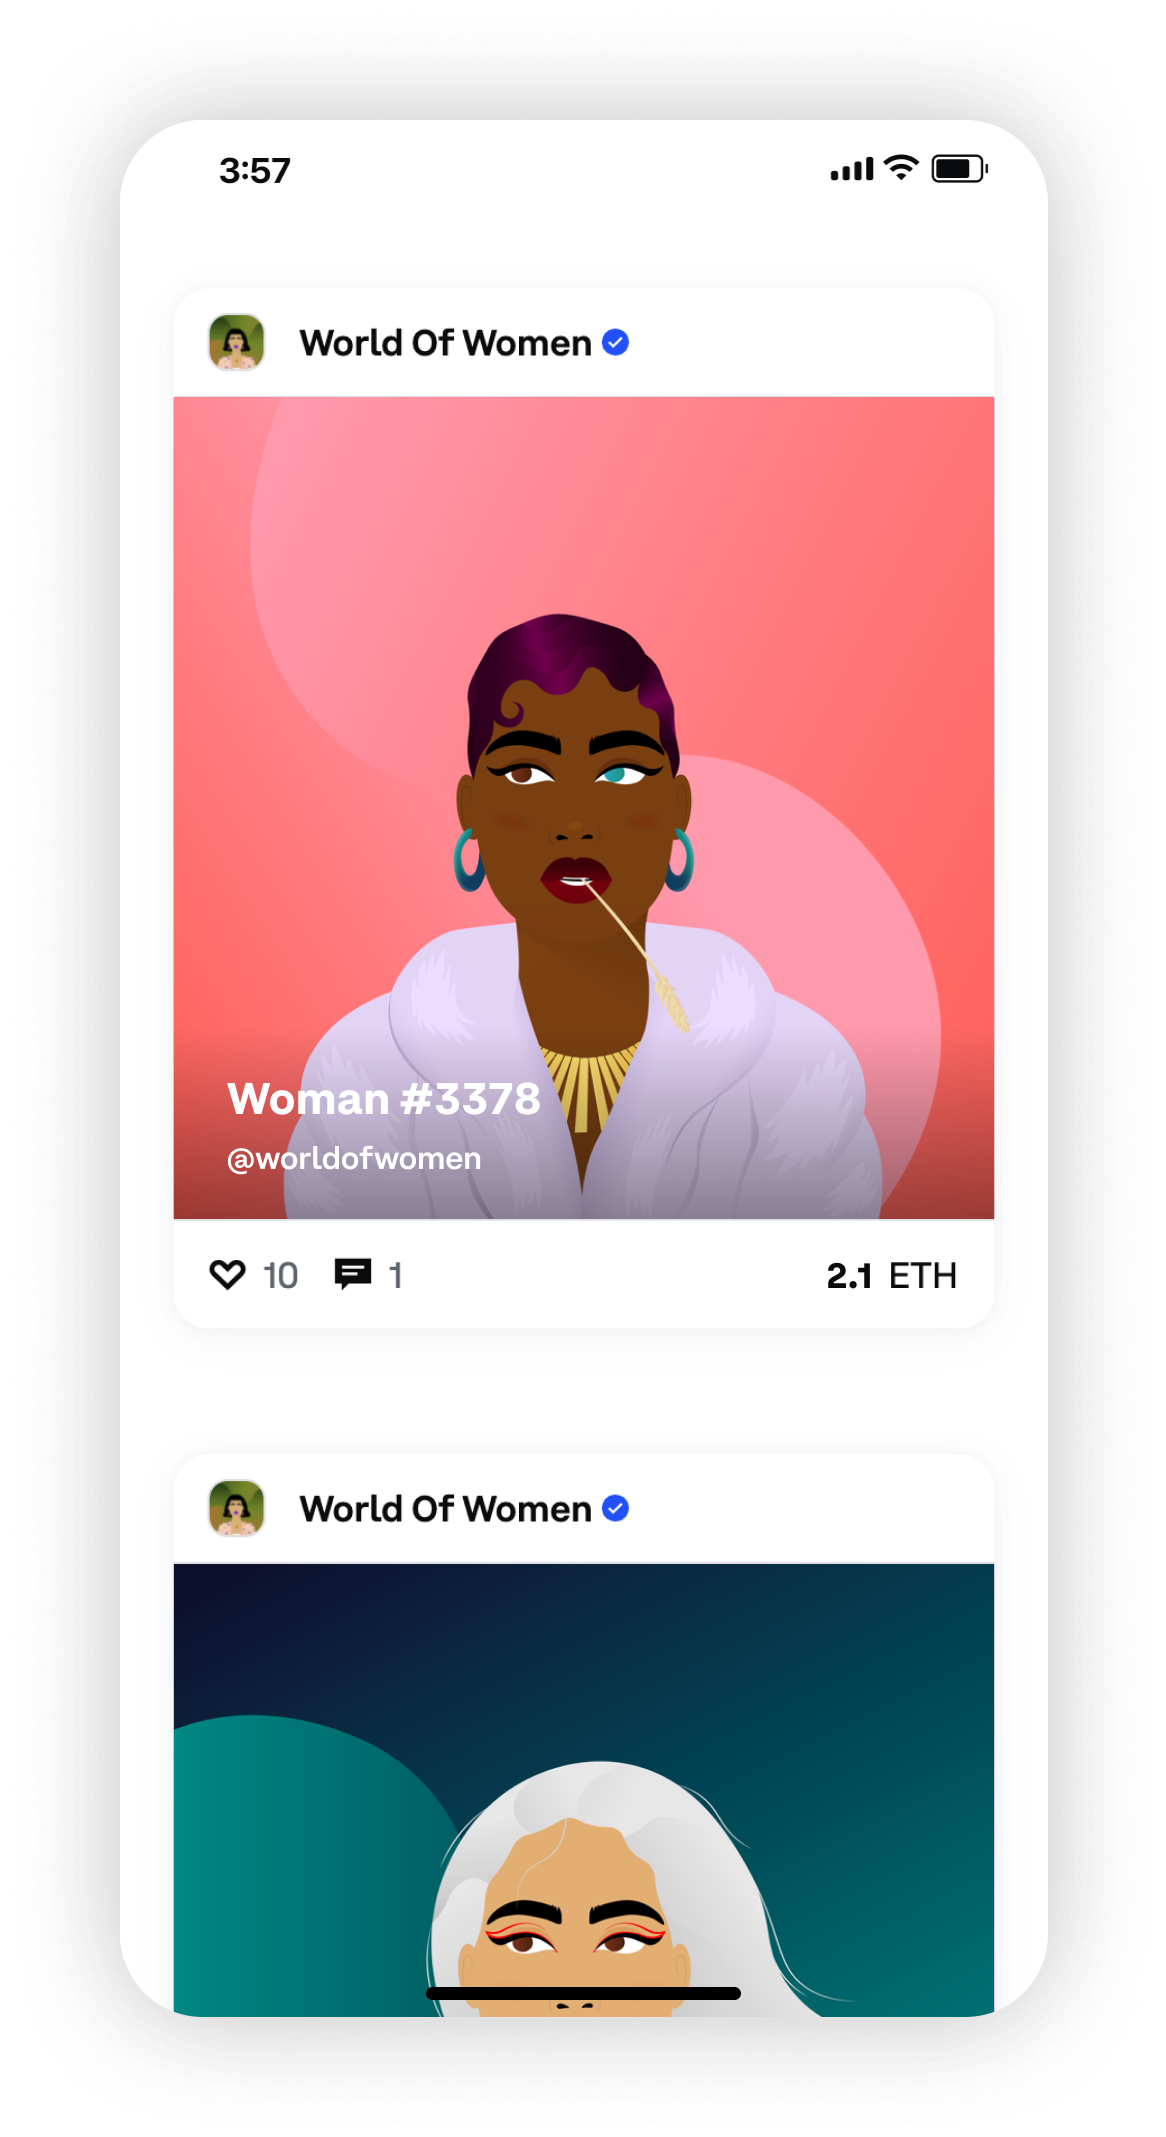
Task: Tap the comment count 1
Action: tap(396, 1276)
